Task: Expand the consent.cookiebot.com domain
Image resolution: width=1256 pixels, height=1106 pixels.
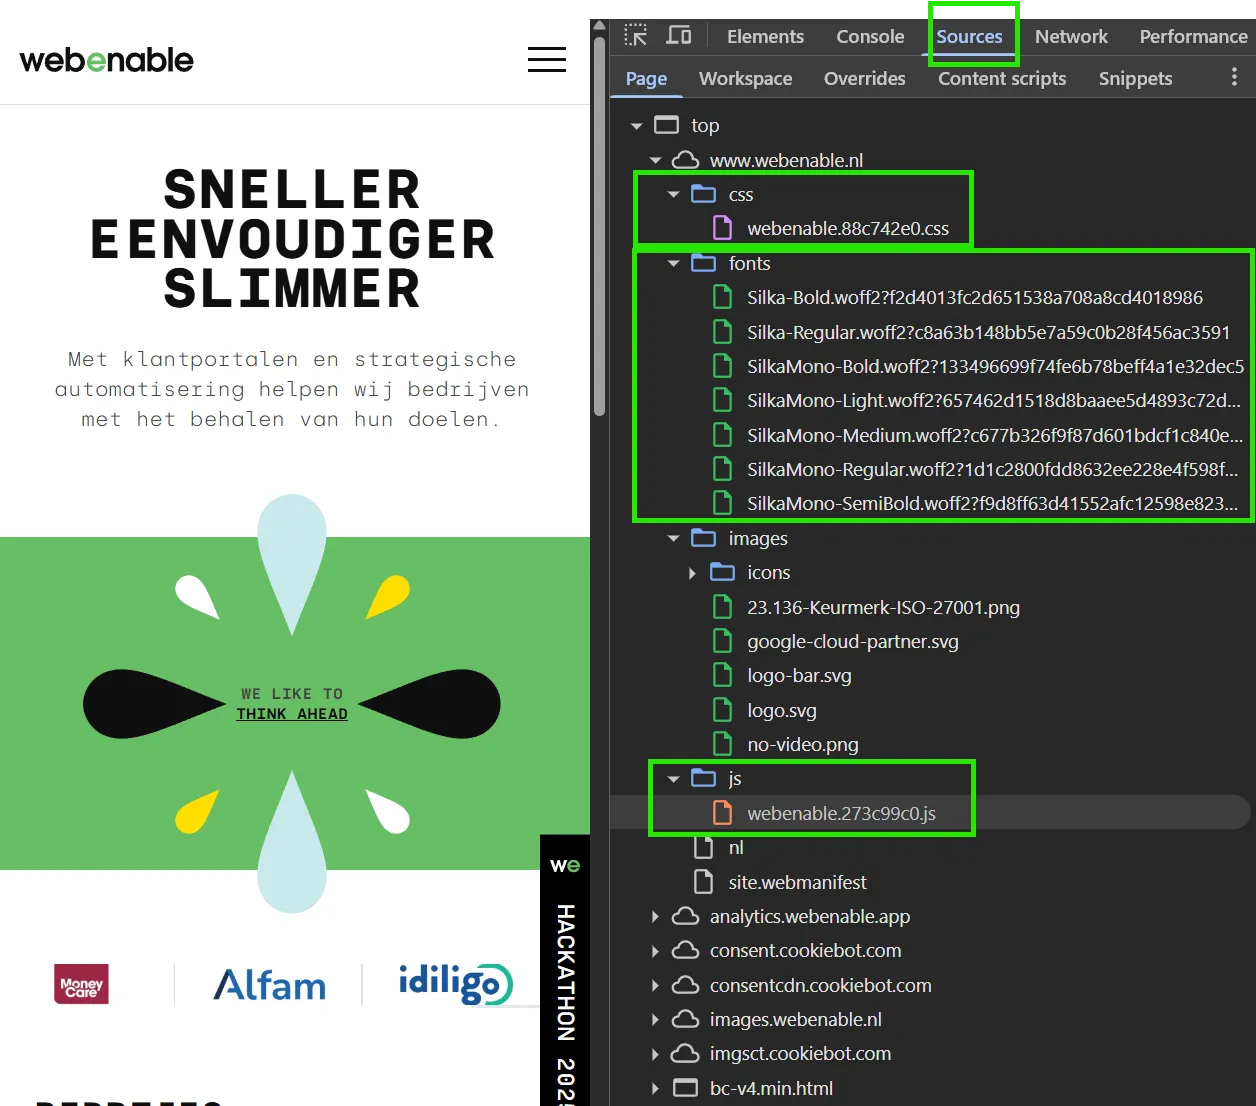Action: (x=655, y=951)
